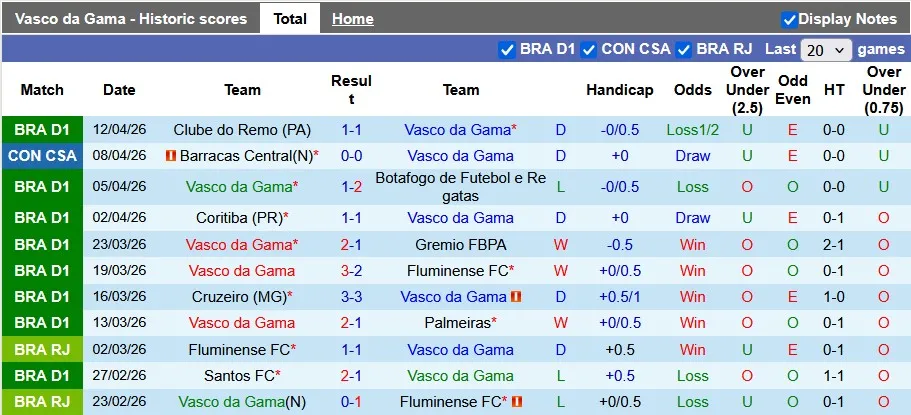Screen dimensions: 911x415
Task: Click the Gremio FBPA team name
Action: 460,245
